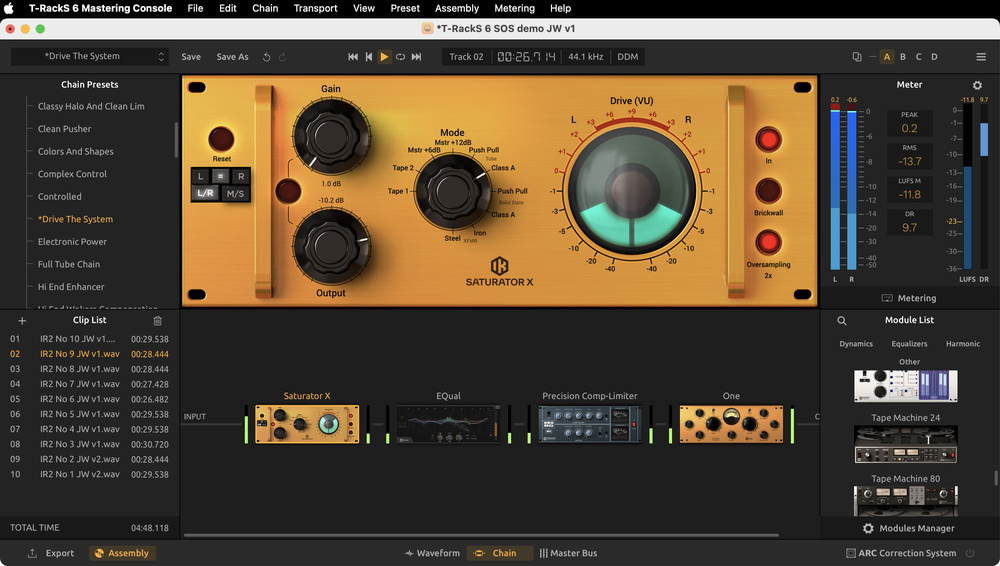Click the Track 02 display
This screenshot has height=566, width=1000.
[x=466, y=57]
